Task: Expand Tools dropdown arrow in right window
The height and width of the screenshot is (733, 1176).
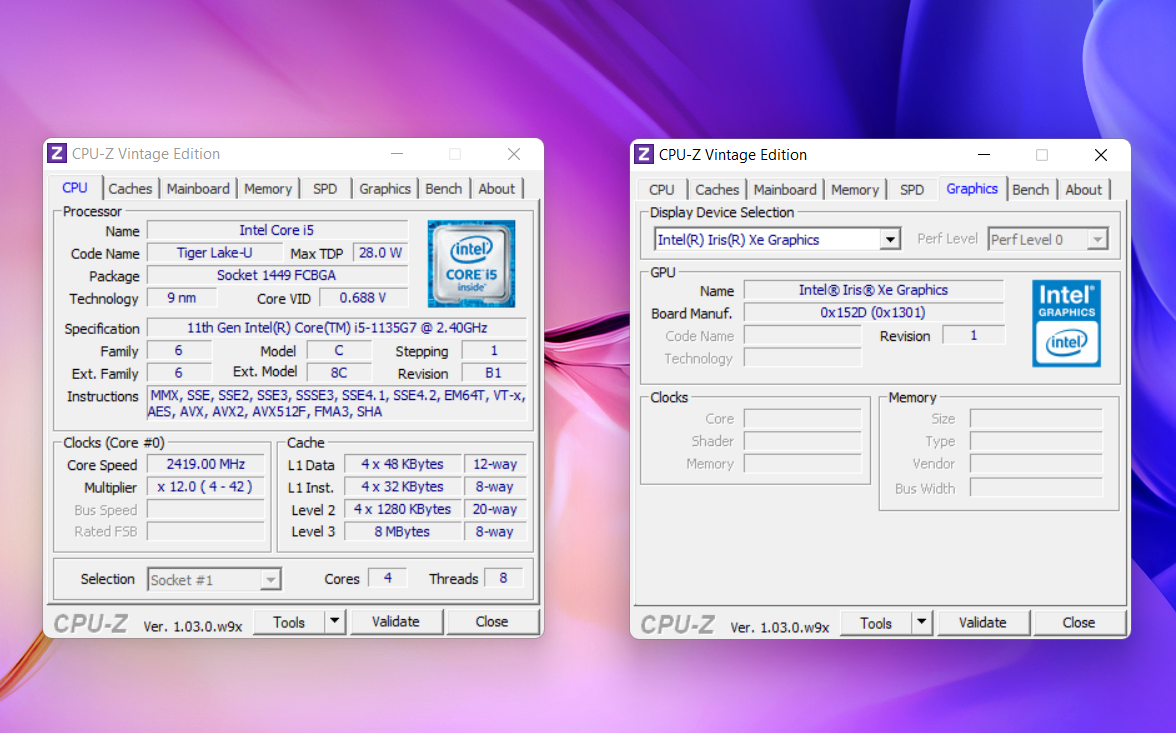Action: 921,623
